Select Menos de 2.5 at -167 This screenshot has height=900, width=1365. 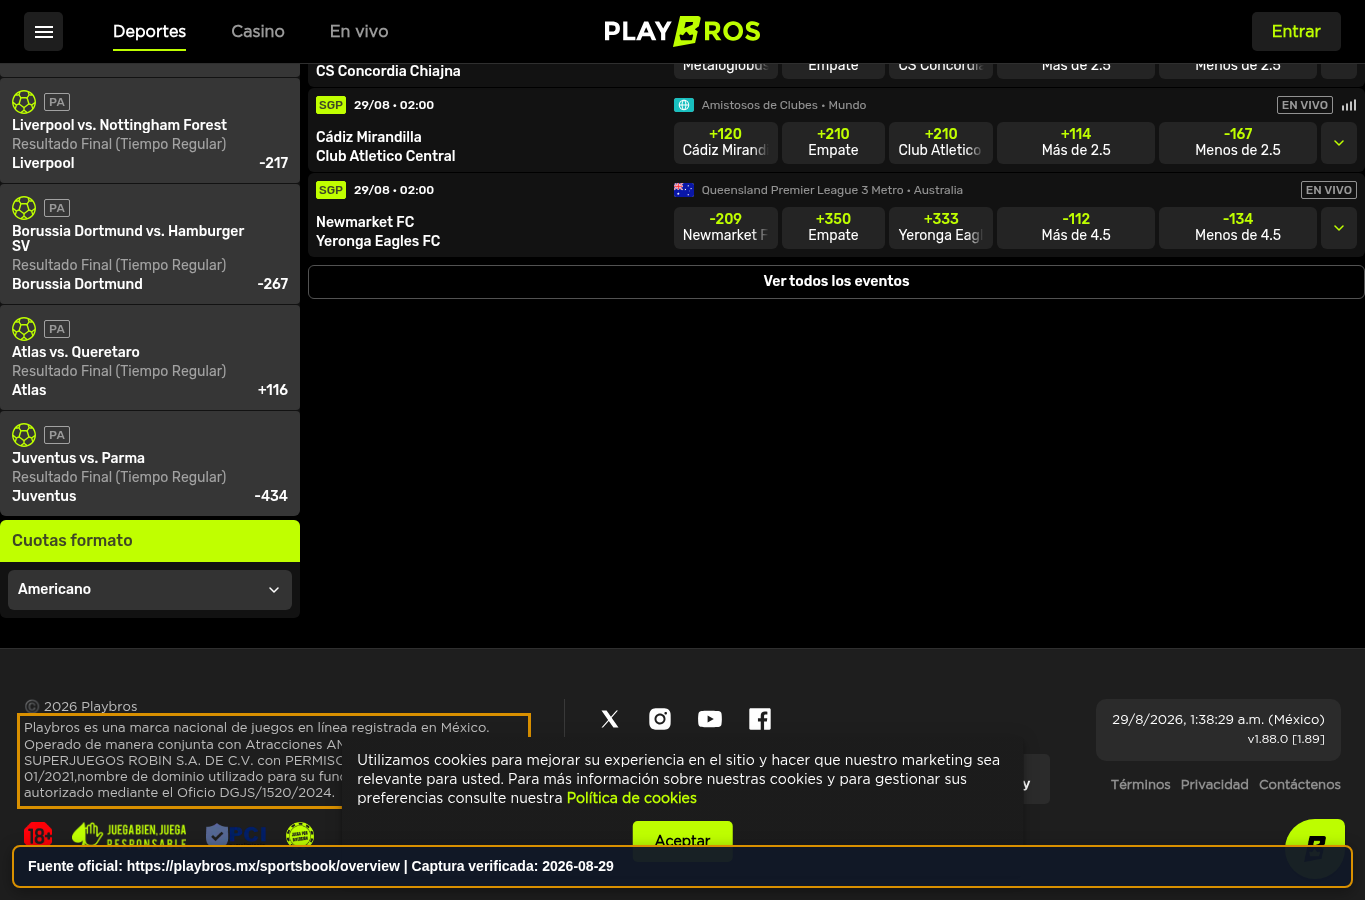pos(1238,143)
